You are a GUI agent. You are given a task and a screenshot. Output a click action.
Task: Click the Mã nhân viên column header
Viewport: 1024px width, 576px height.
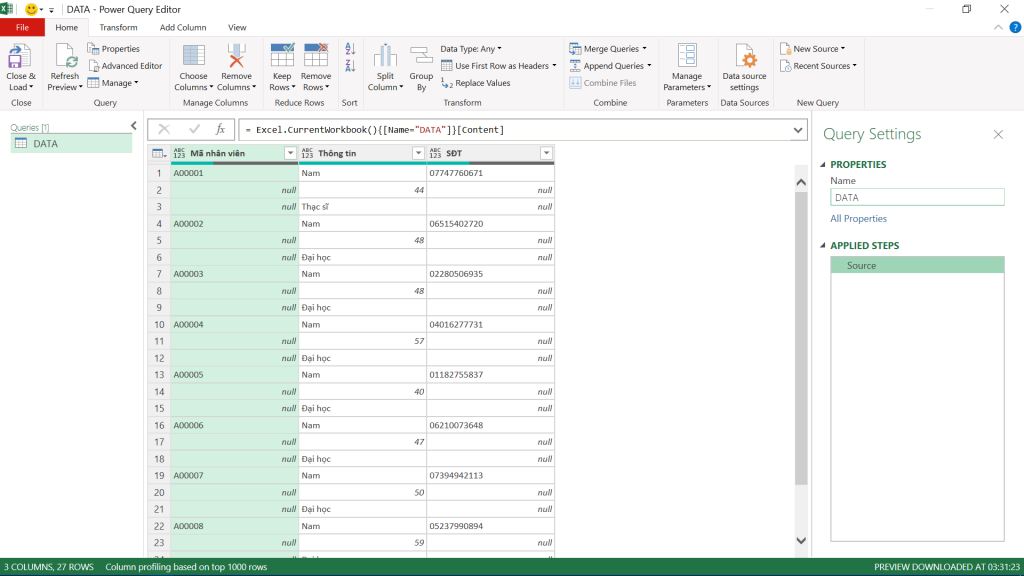pos(234,153)
